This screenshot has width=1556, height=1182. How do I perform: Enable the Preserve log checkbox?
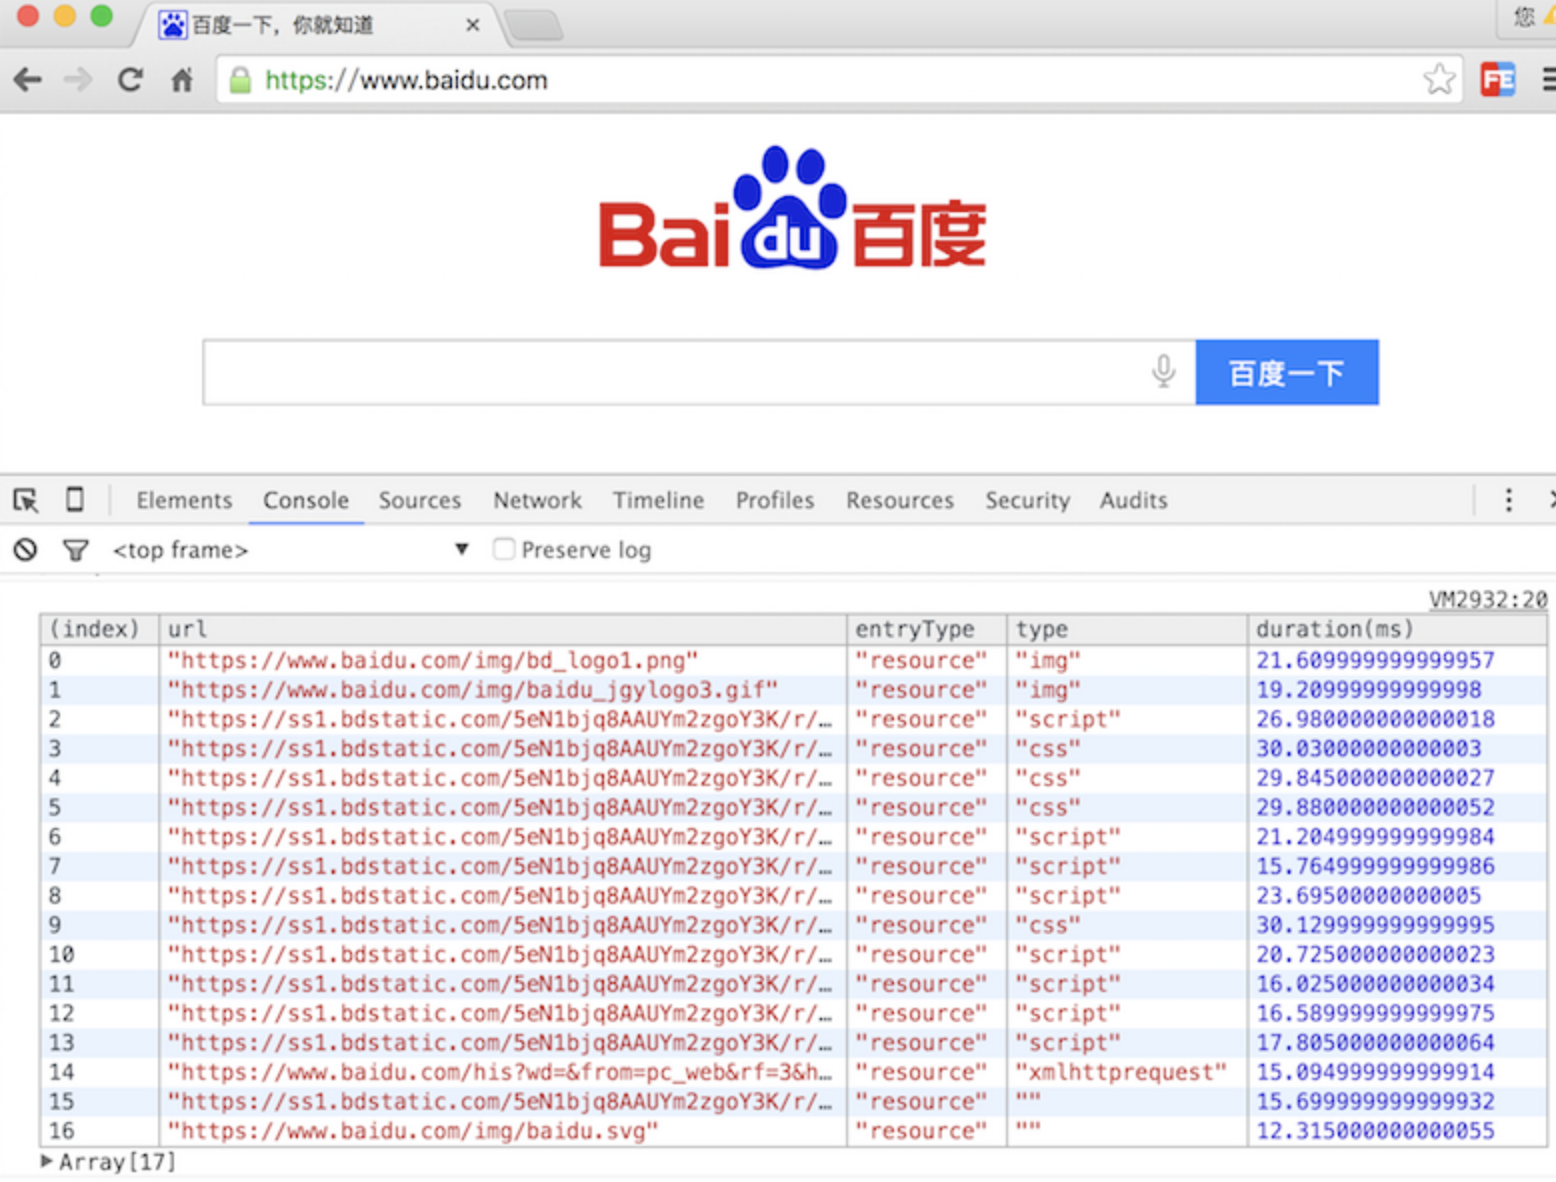click(504, 549)
